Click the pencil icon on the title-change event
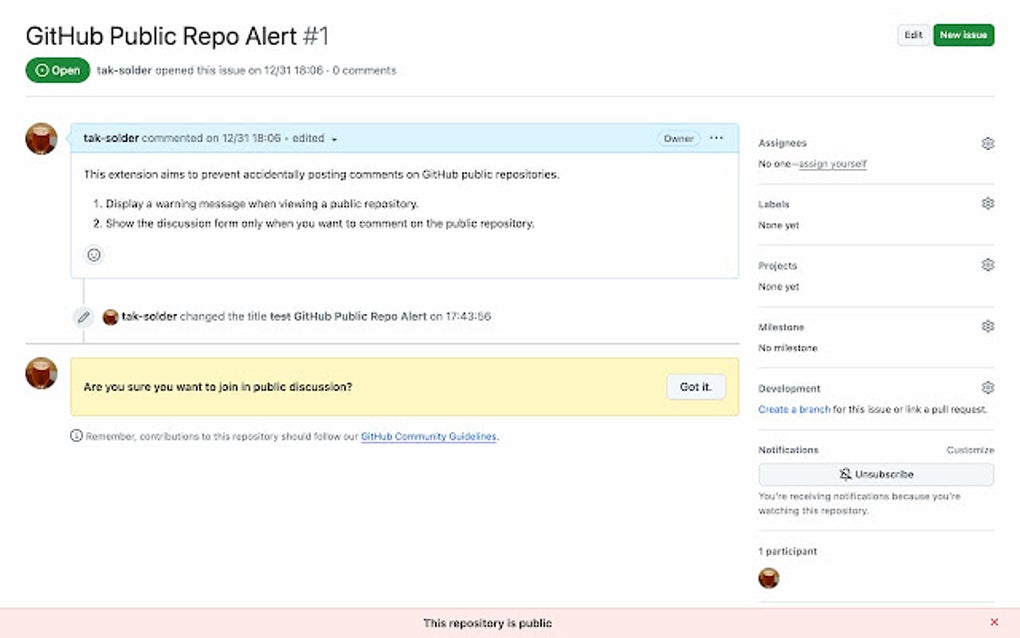Screen dimensions: 1020x638 point(83,316)
